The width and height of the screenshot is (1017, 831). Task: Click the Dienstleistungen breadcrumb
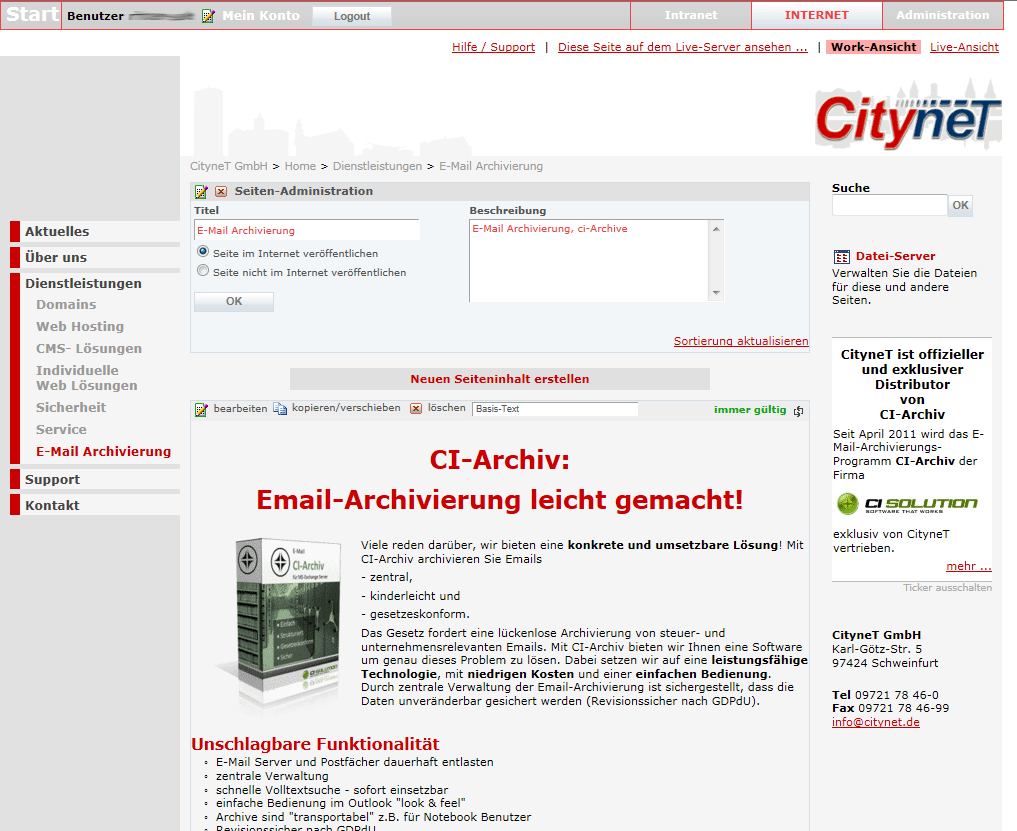tap(377, 166)
